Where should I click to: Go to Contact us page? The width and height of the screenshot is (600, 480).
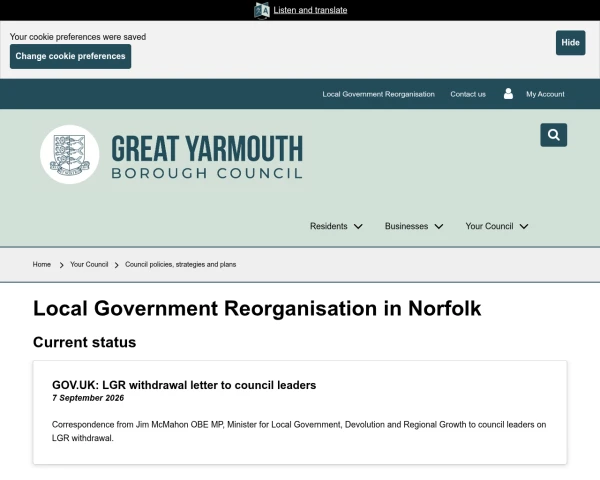468,94
